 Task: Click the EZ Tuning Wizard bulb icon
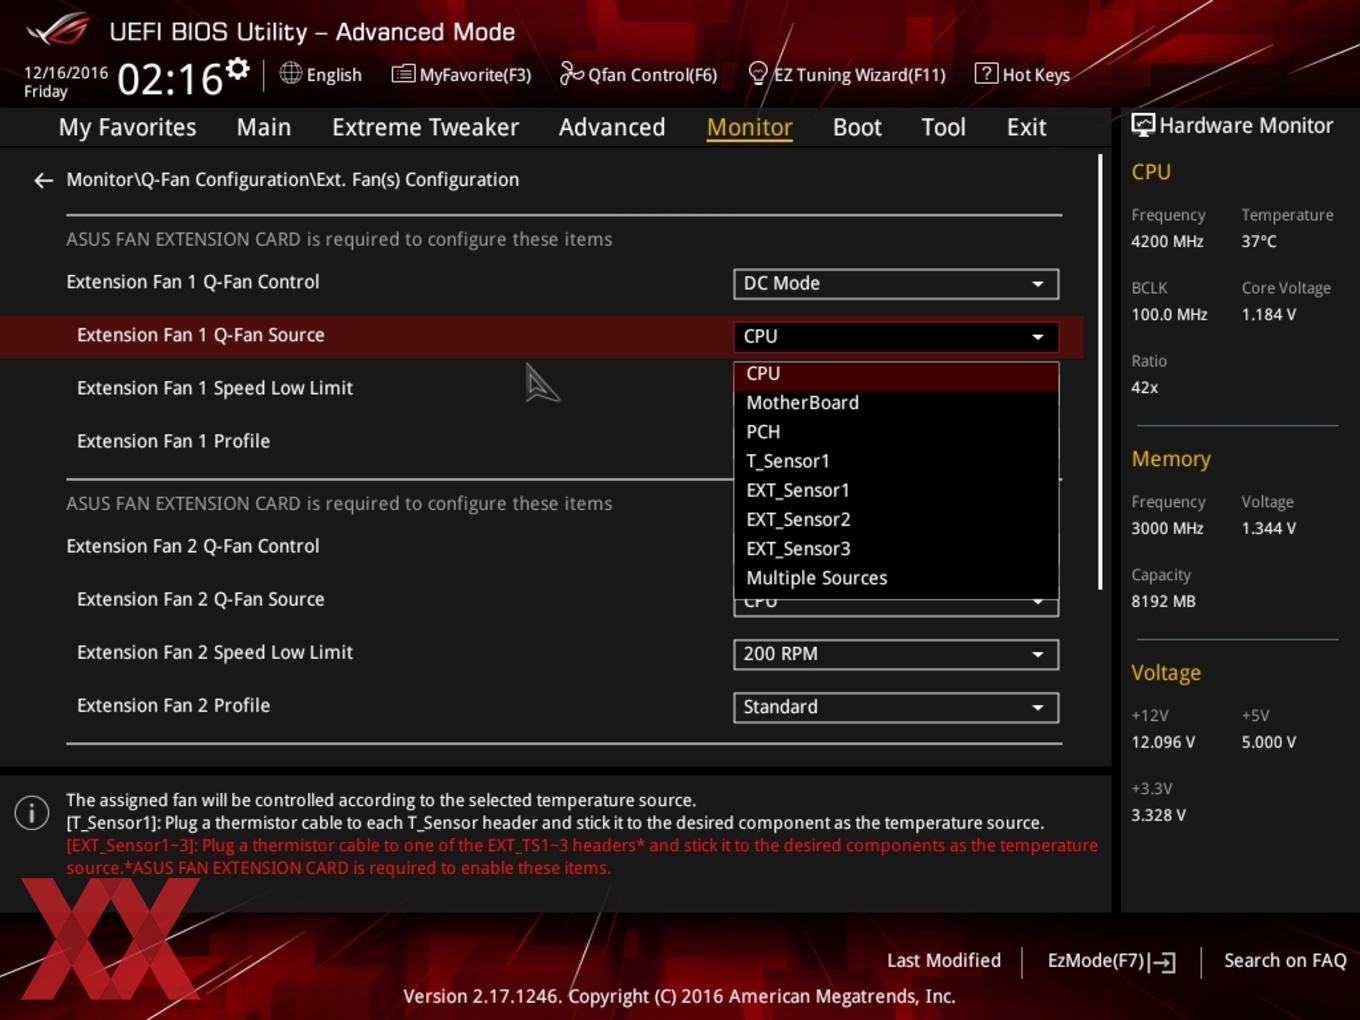point(758,73)
